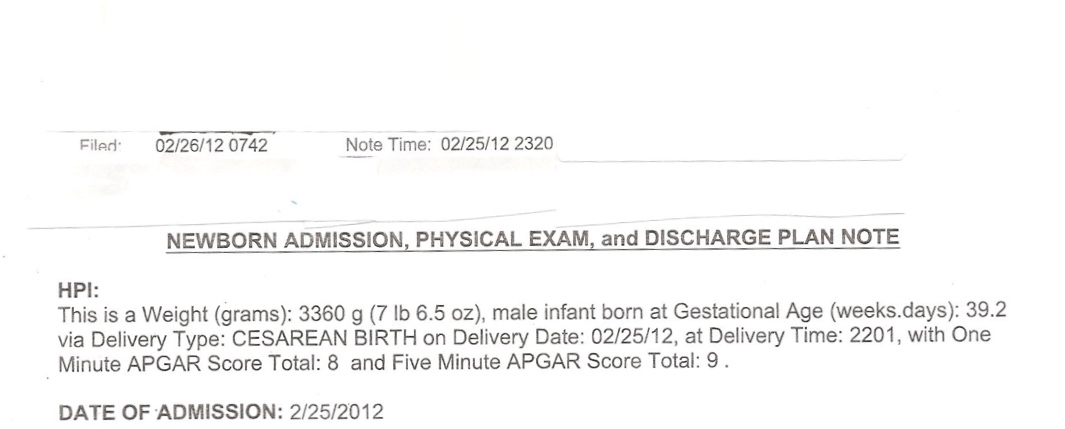Click the Filed date 02/26/12 0742
1065x429 pixels.
(211, 145)
